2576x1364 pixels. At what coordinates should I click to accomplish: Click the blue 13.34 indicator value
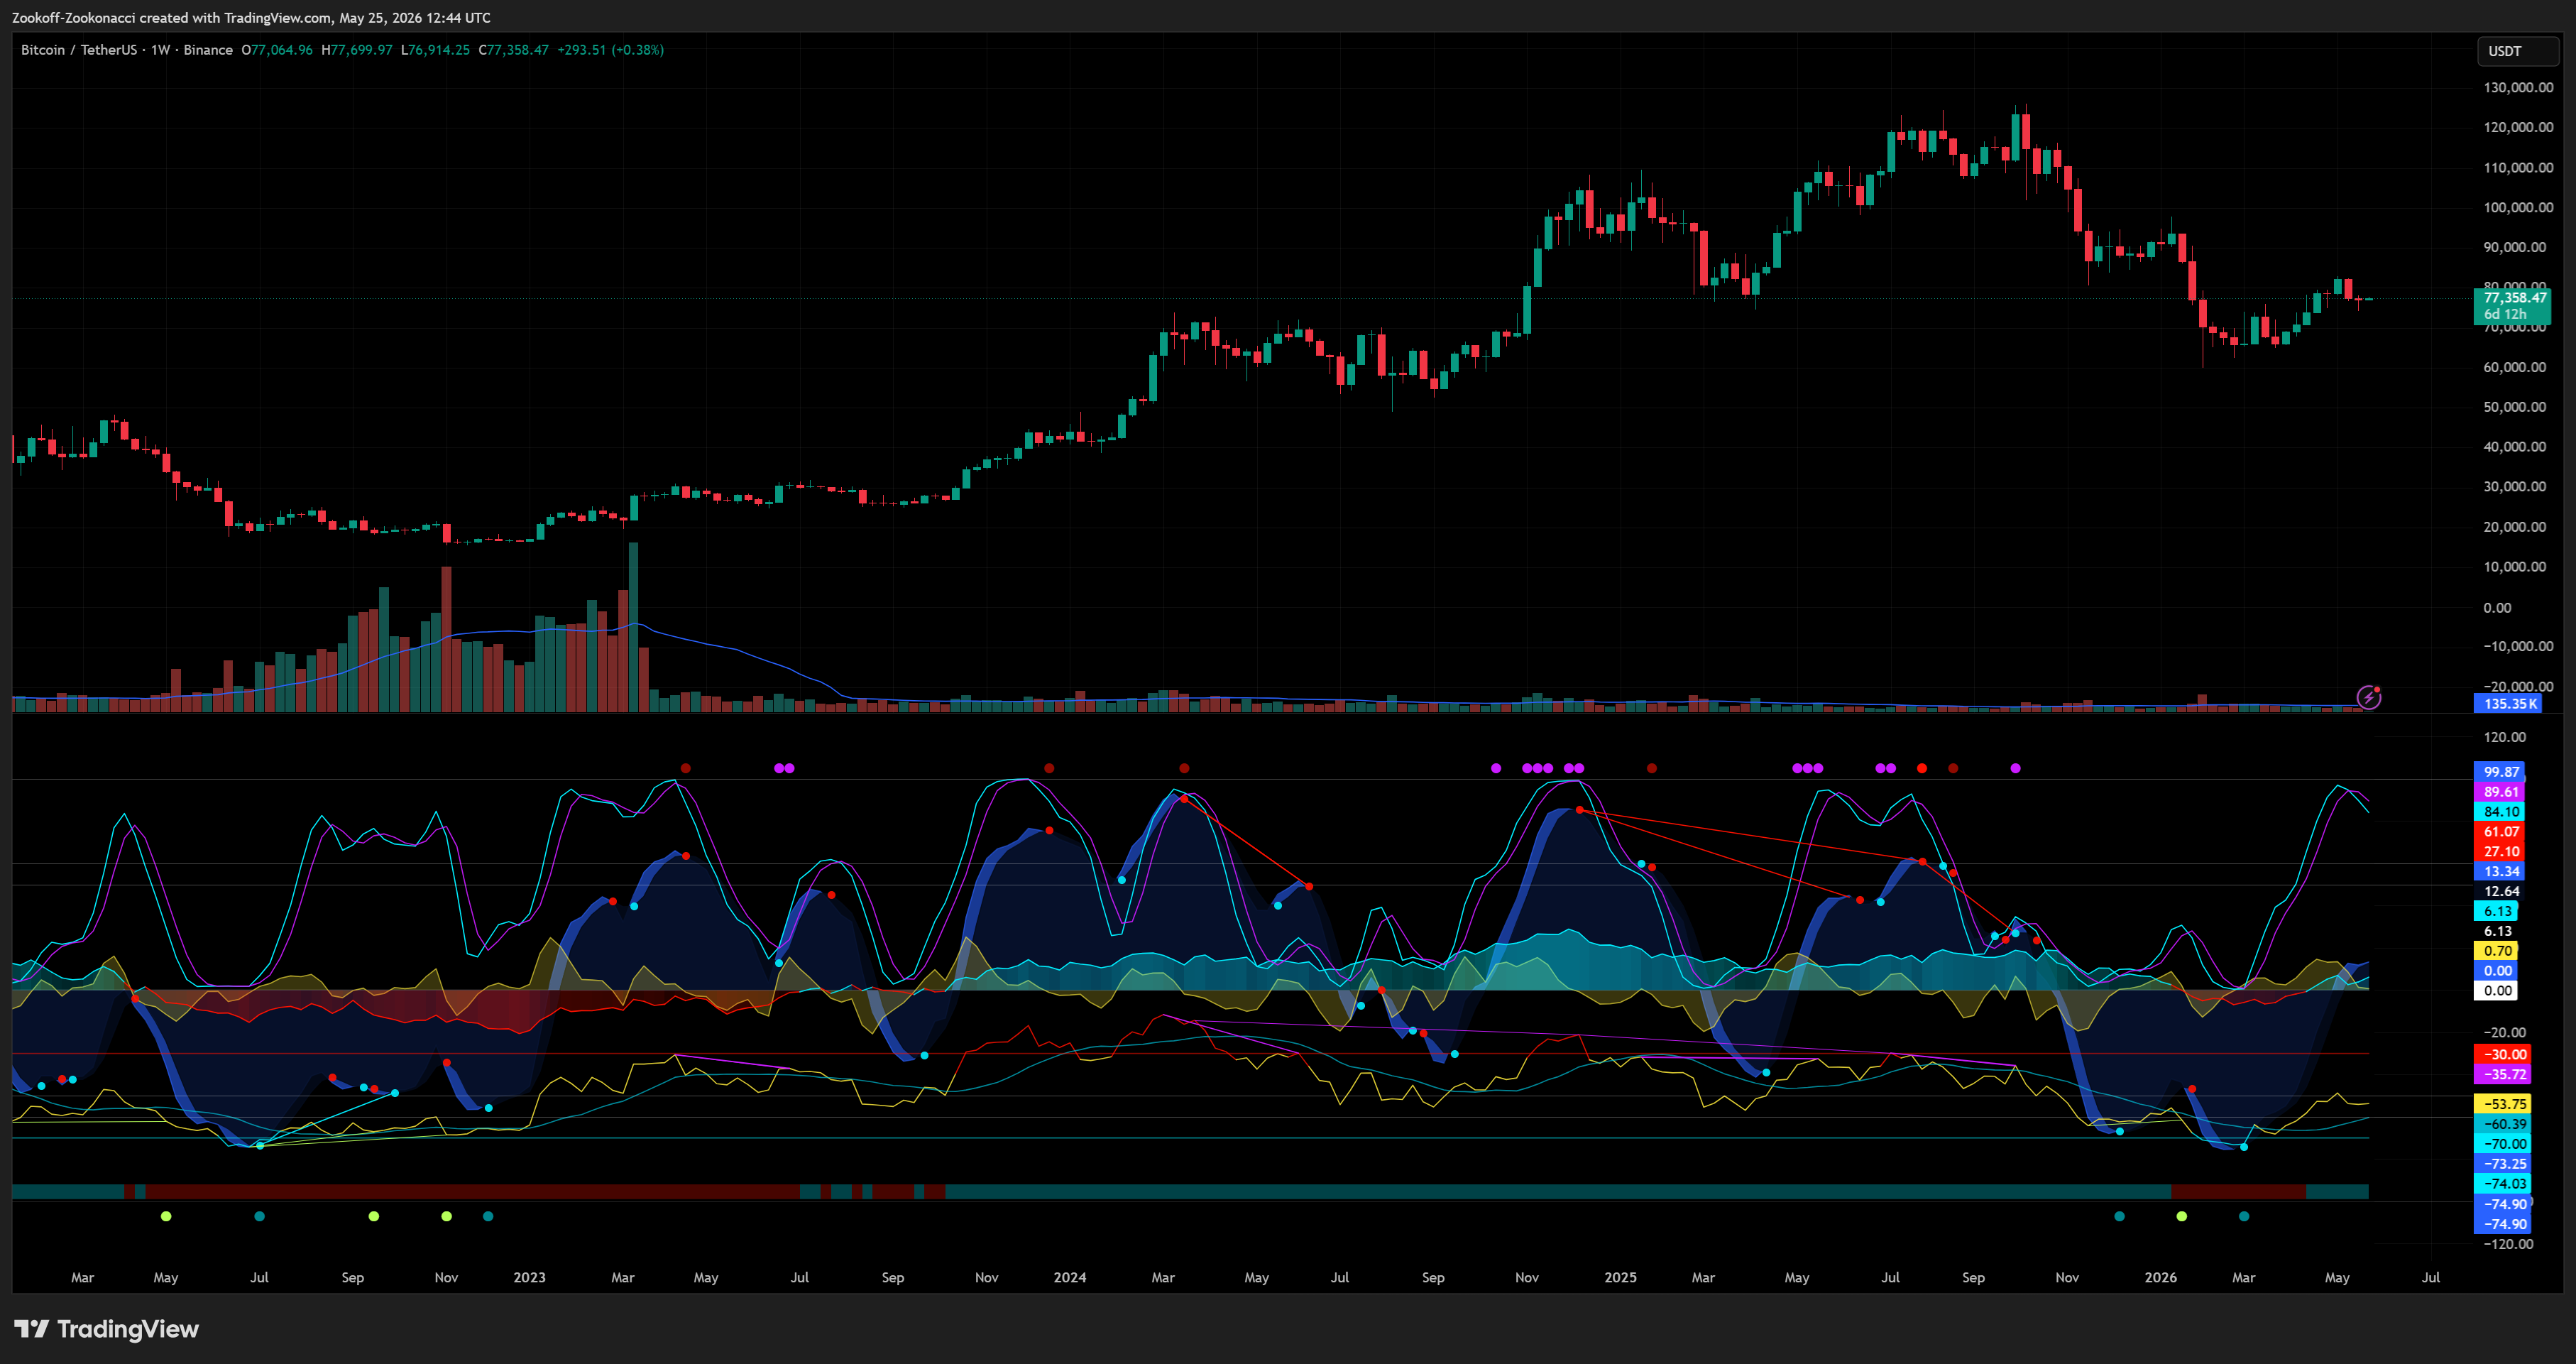point(2499,872)
